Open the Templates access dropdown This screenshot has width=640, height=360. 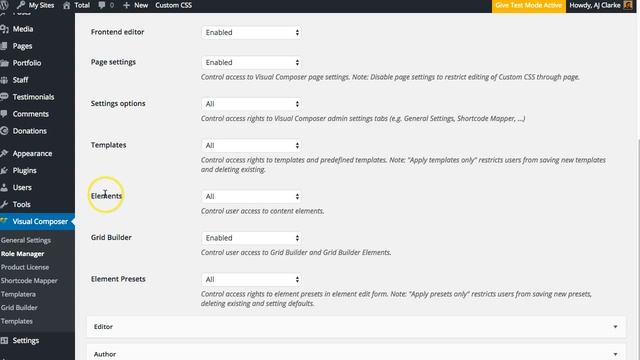pyautogui.click(x=251, y=146)
